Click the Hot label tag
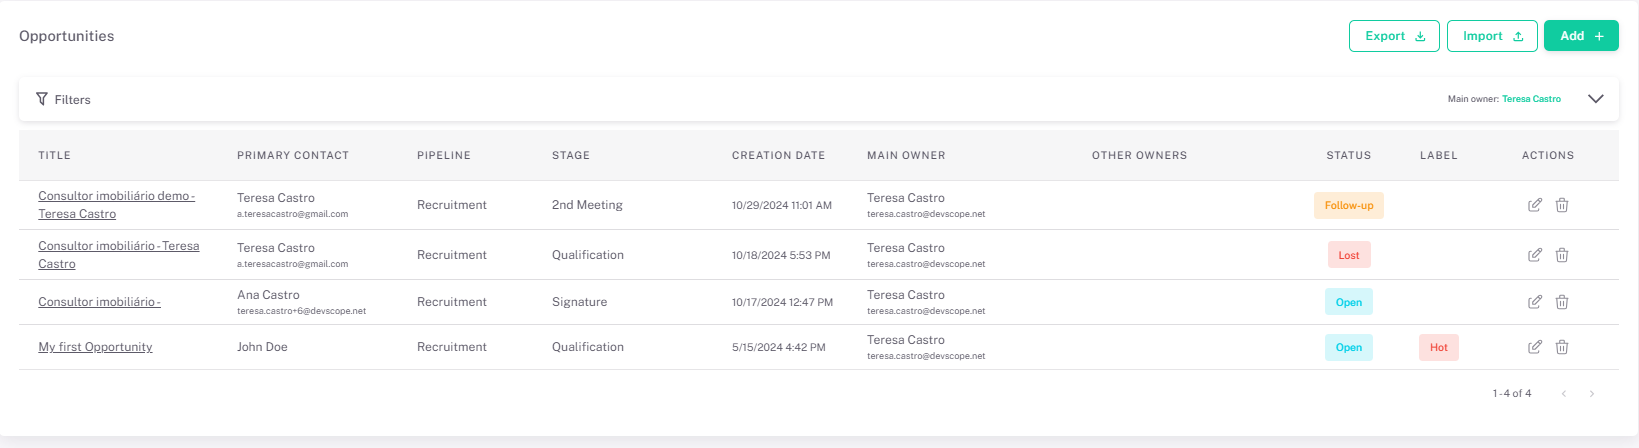1639x448 pixels. coord(1438,347)
